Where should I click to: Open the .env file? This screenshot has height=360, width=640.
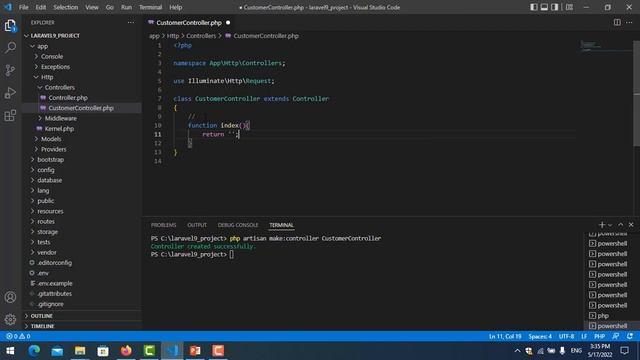tap(43, 273)
